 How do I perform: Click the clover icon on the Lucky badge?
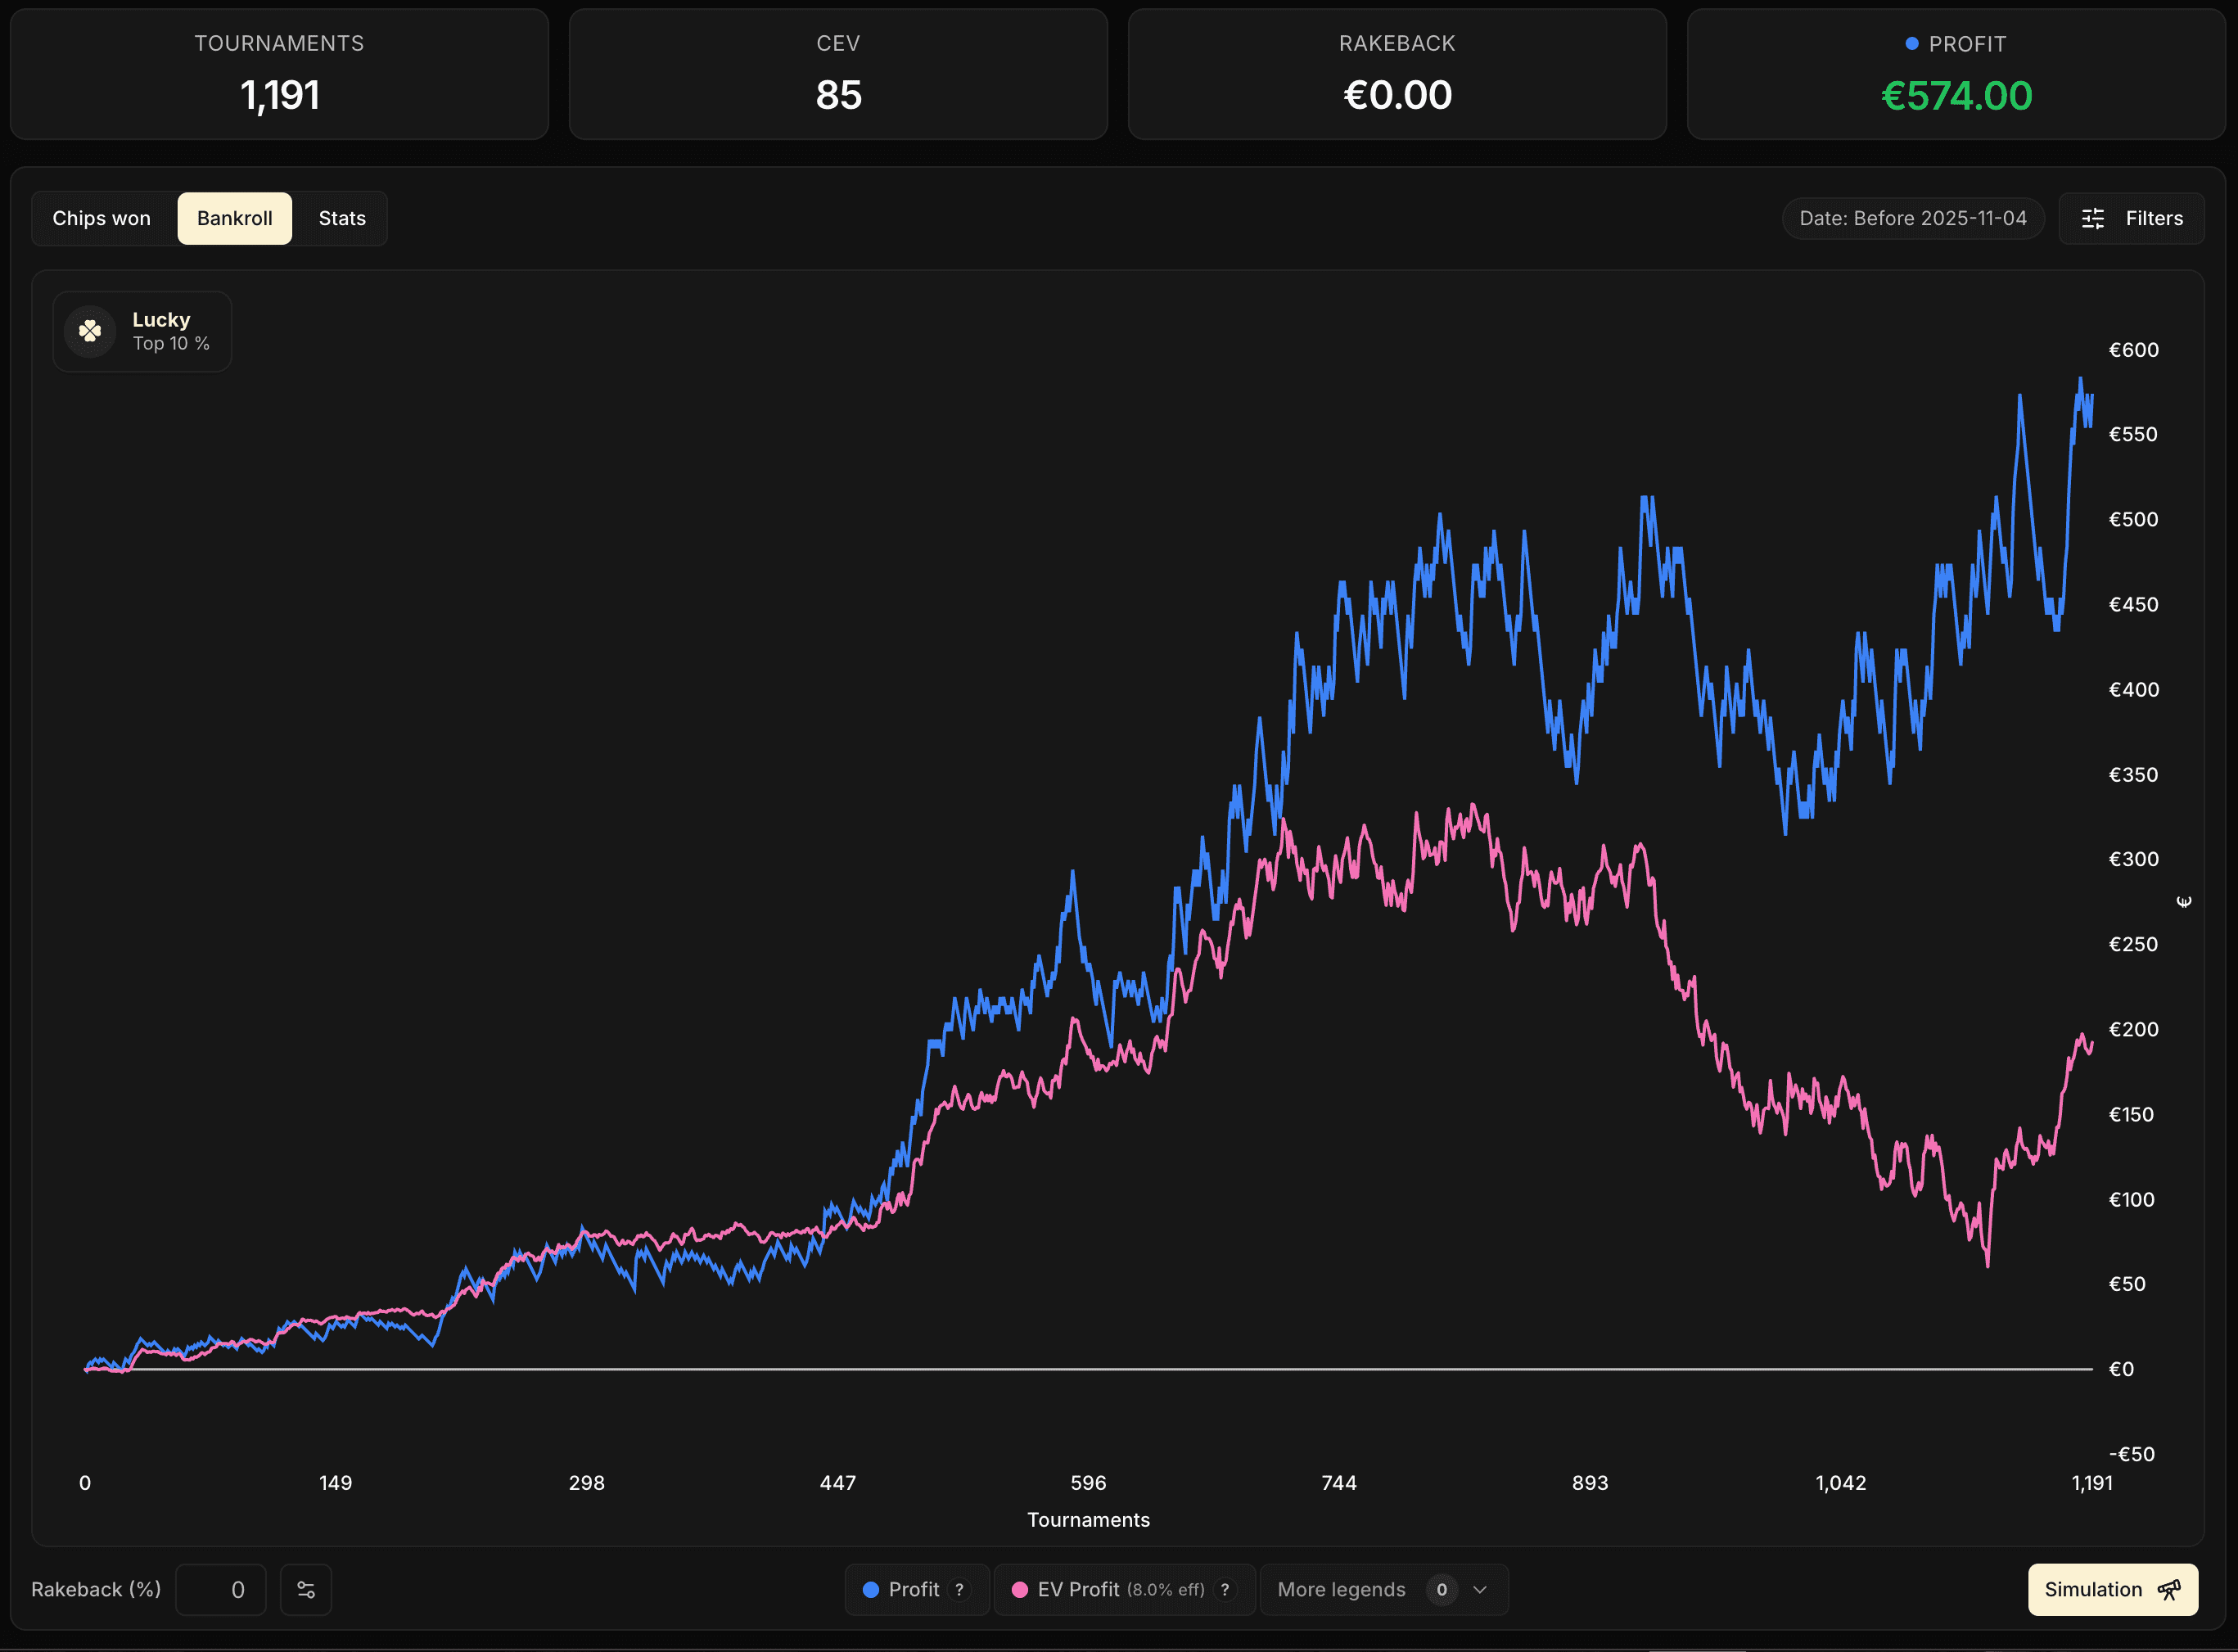(x=89, y=331)
